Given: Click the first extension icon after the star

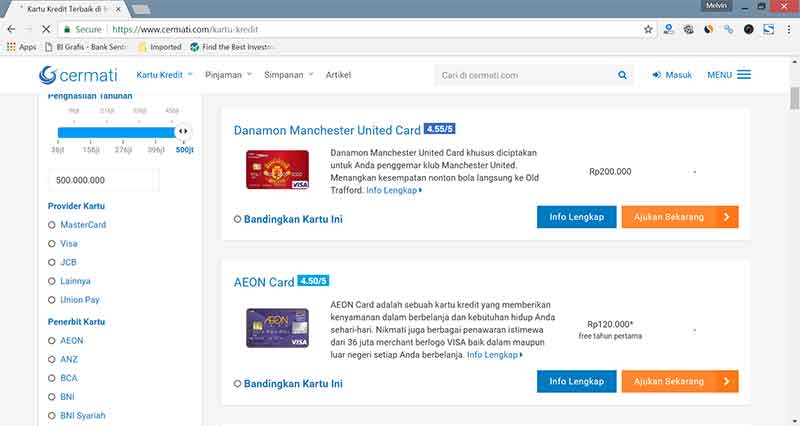Looking at the screenshot, I should pos(668,30).
